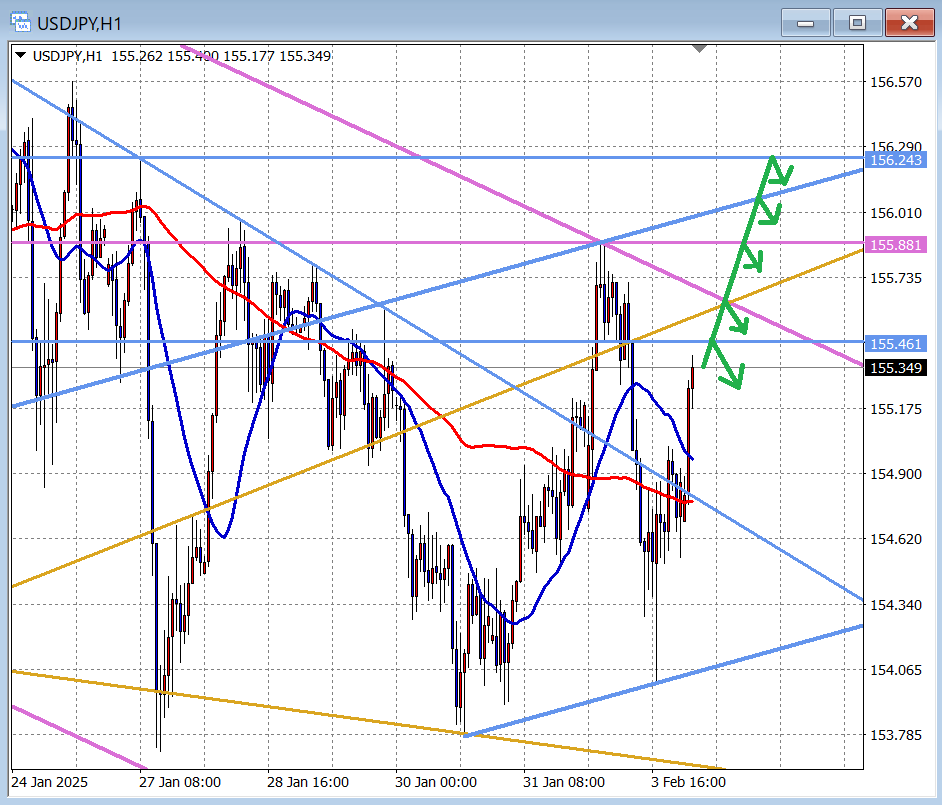Click the 24 Jan 2025 date label
This screenshot has width=942, height=805.
click(49, 782)
